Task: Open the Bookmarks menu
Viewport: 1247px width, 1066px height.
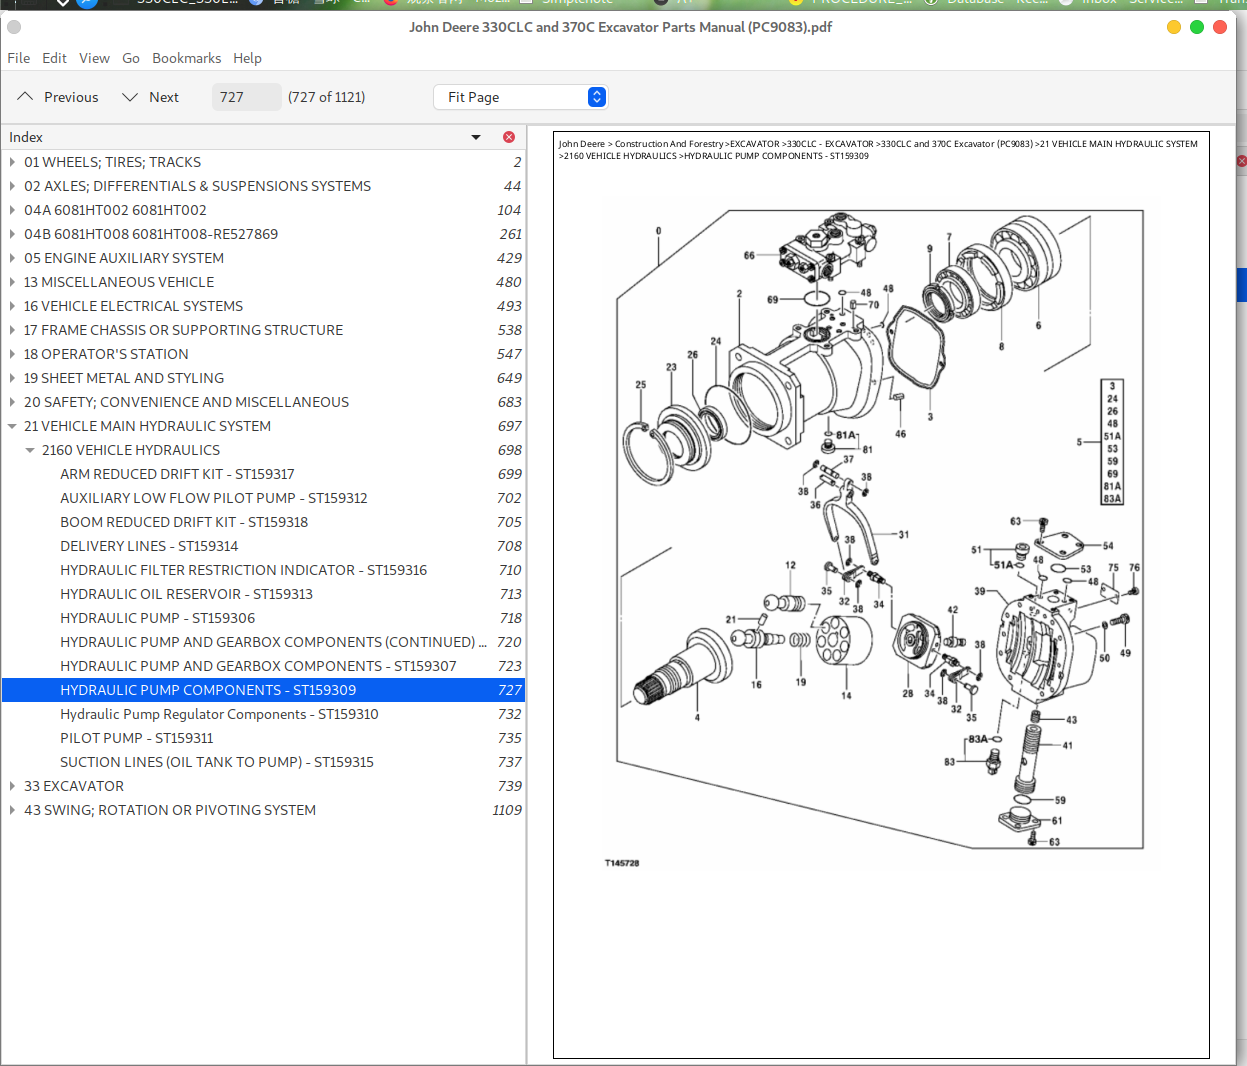Action: tap(186, 58)
